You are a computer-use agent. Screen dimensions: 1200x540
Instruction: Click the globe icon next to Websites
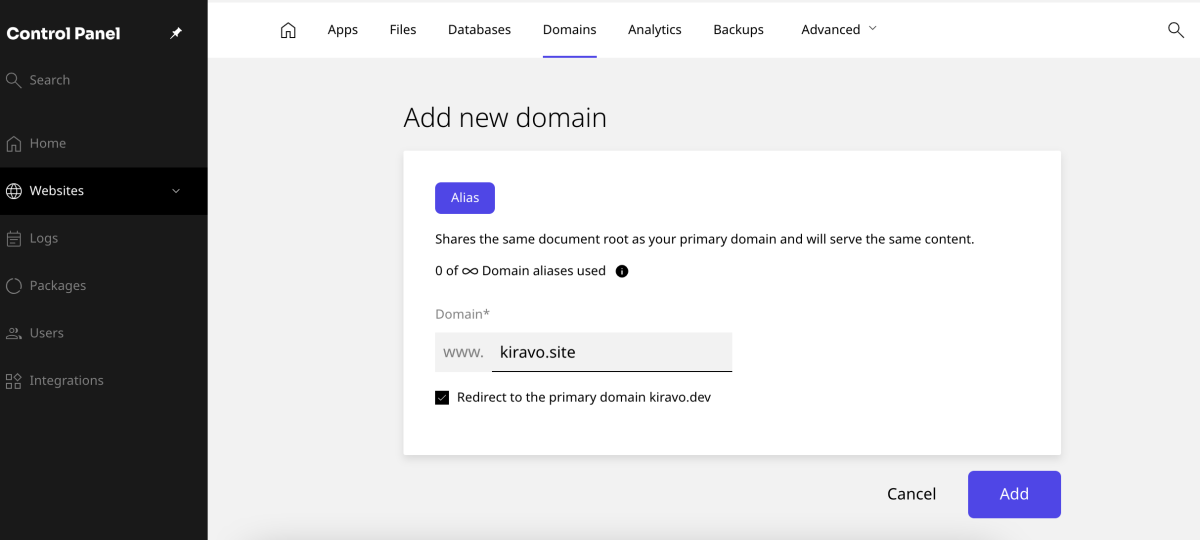[x=14, y=191]
